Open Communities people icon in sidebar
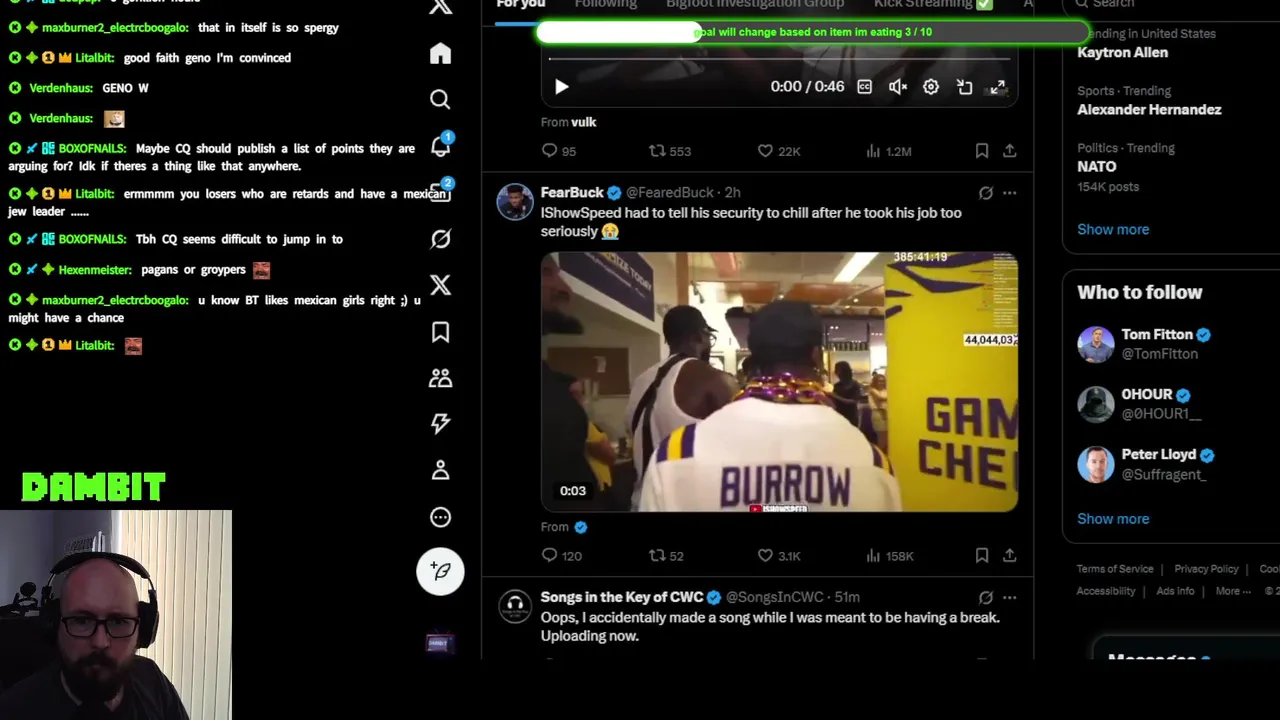Image resolution: width=1280 pixels, height=720 pixels. (x=440, y=378)
